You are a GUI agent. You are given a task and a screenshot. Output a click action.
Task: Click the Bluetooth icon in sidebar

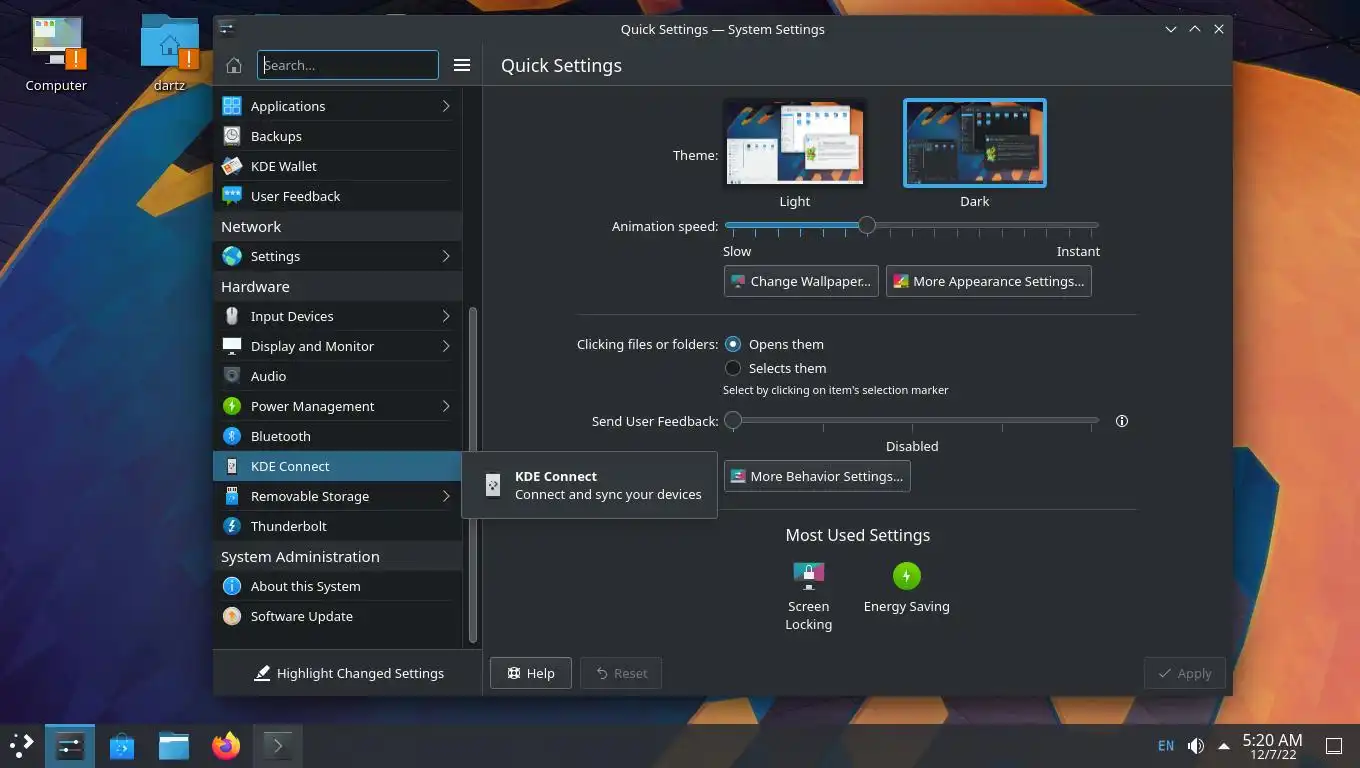tap(232, 436)
